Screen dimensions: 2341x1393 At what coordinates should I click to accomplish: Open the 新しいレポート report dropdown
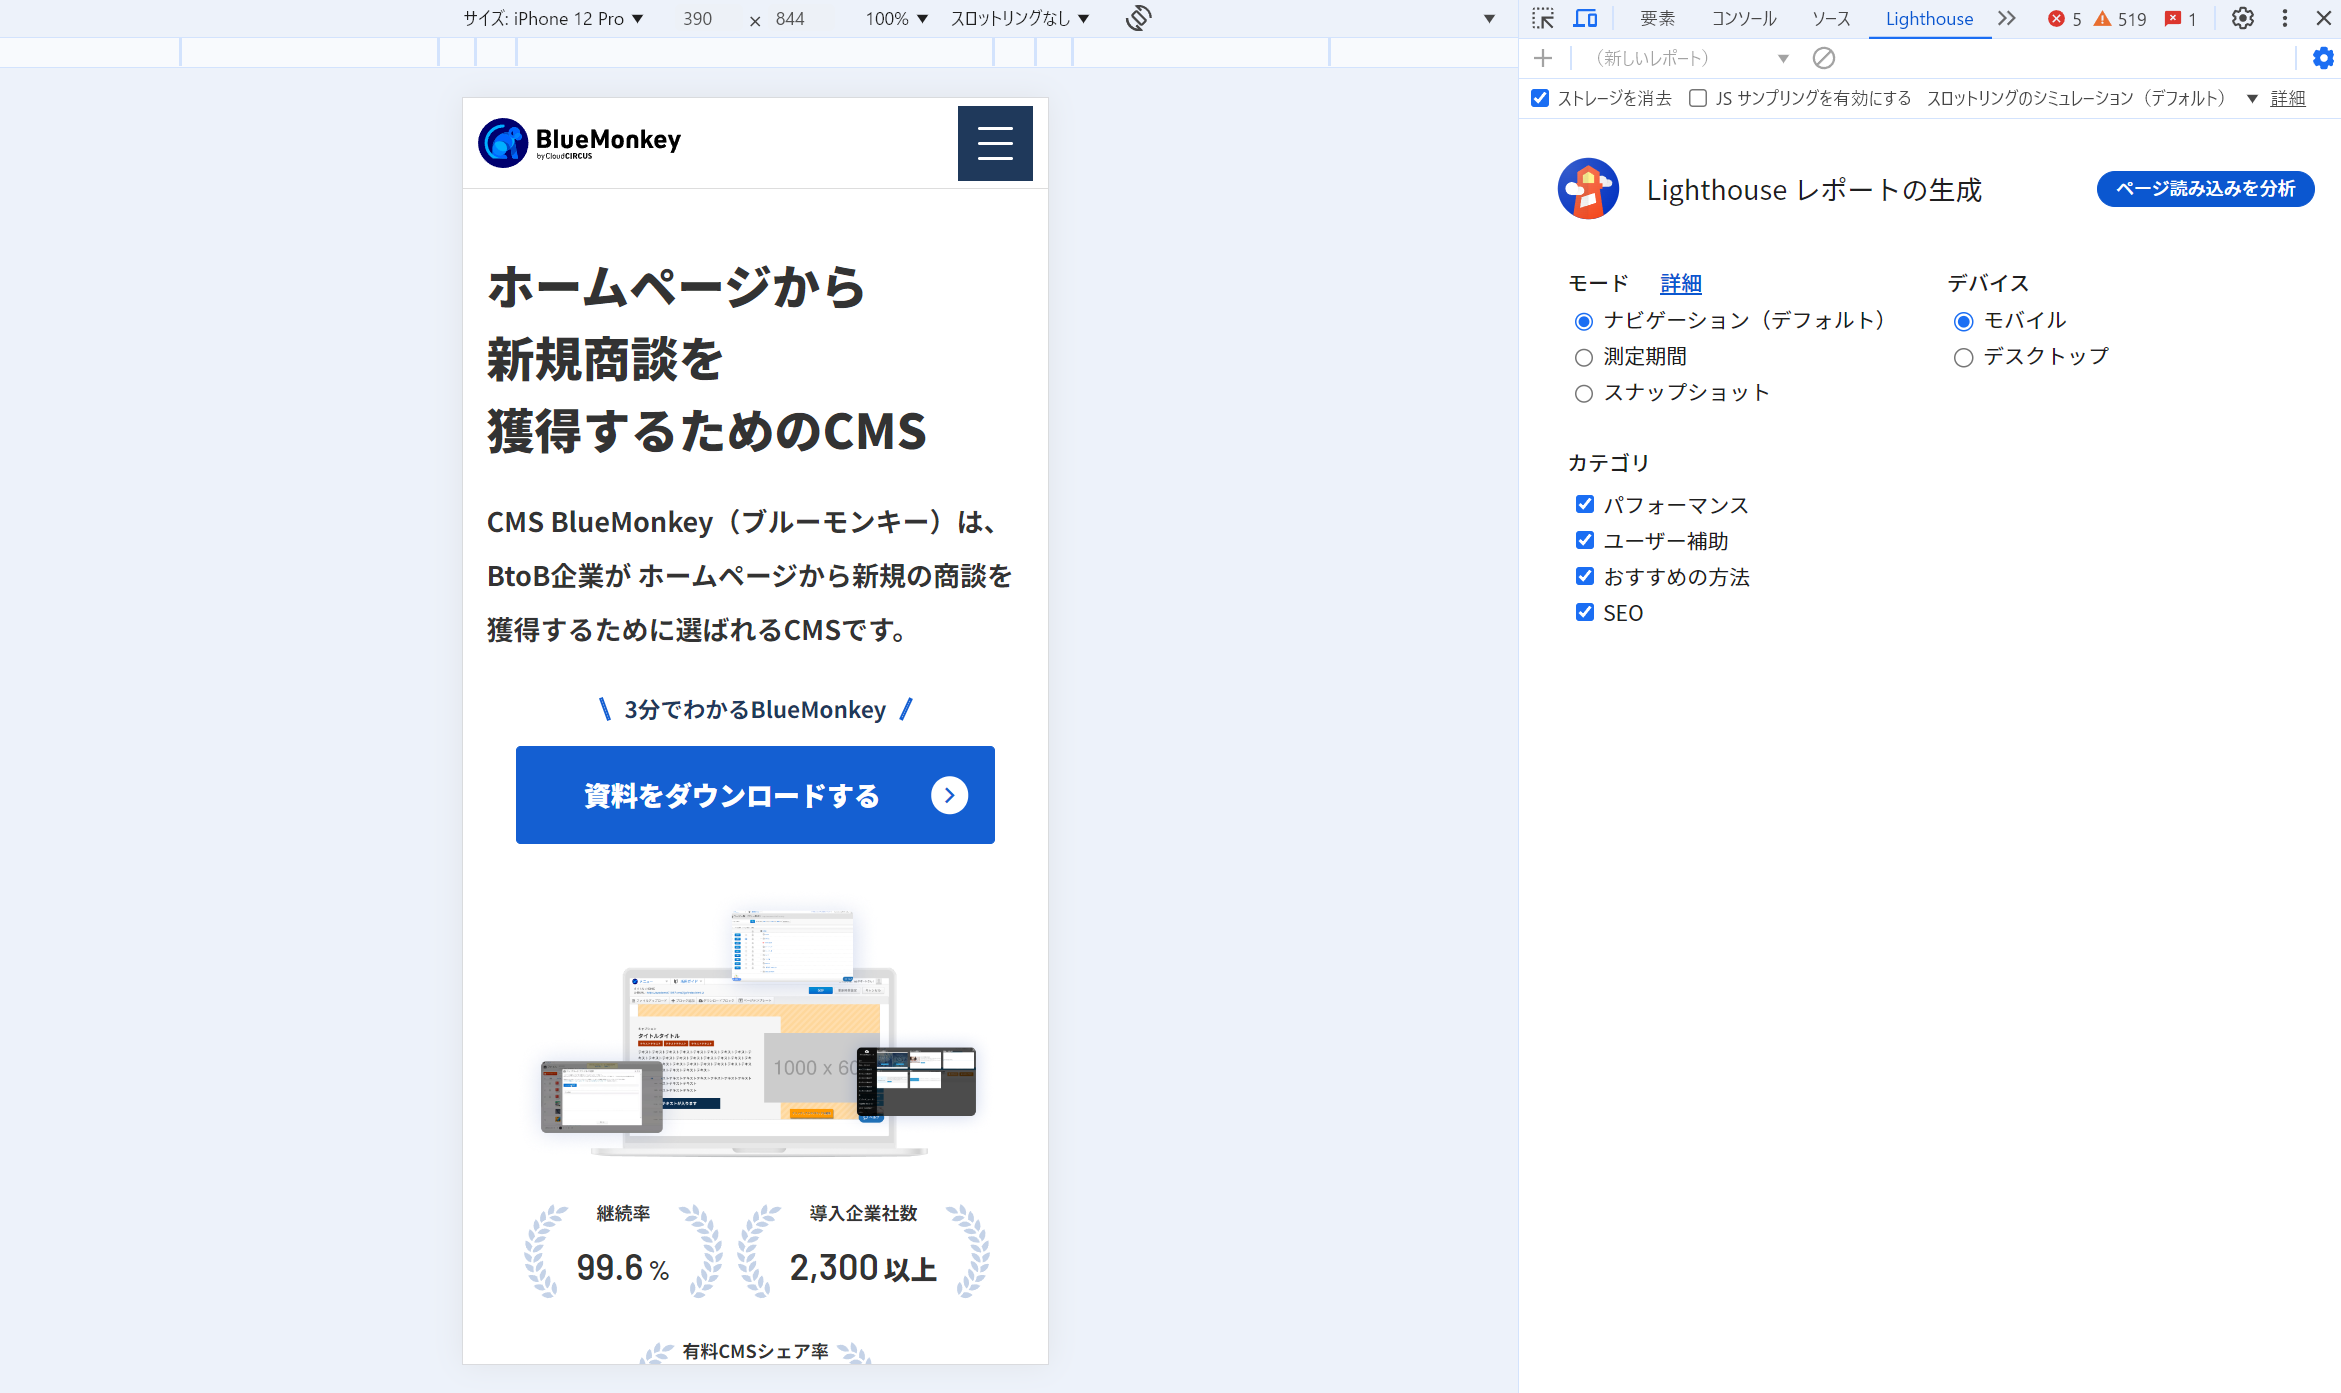[x=1690, y=58]
